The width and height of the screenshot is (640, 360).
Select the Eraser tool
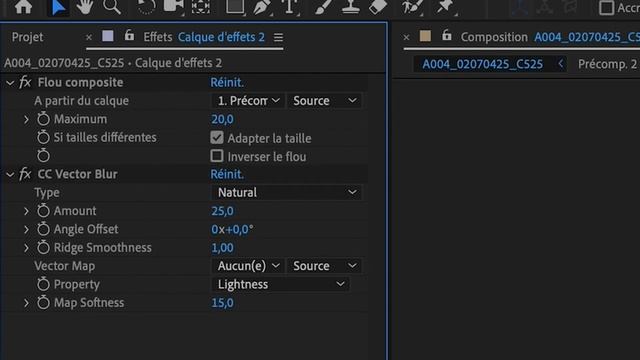(x=378, y=7)
